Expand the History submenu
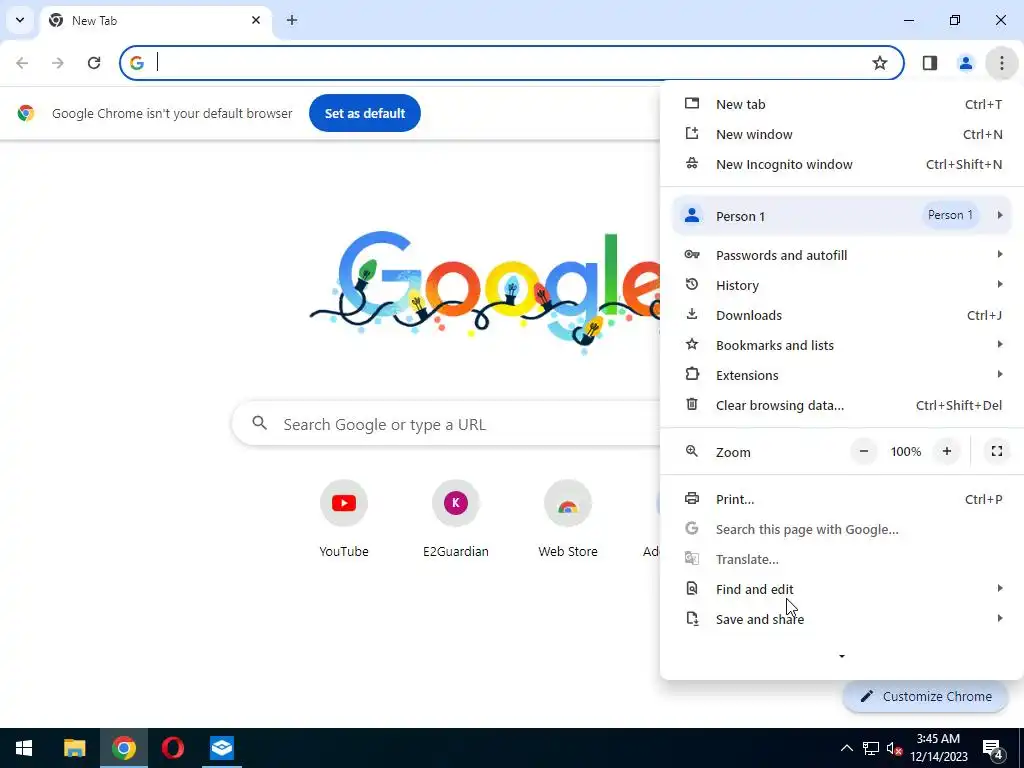Screen dimensions: 1024x768 click(842, 285)
